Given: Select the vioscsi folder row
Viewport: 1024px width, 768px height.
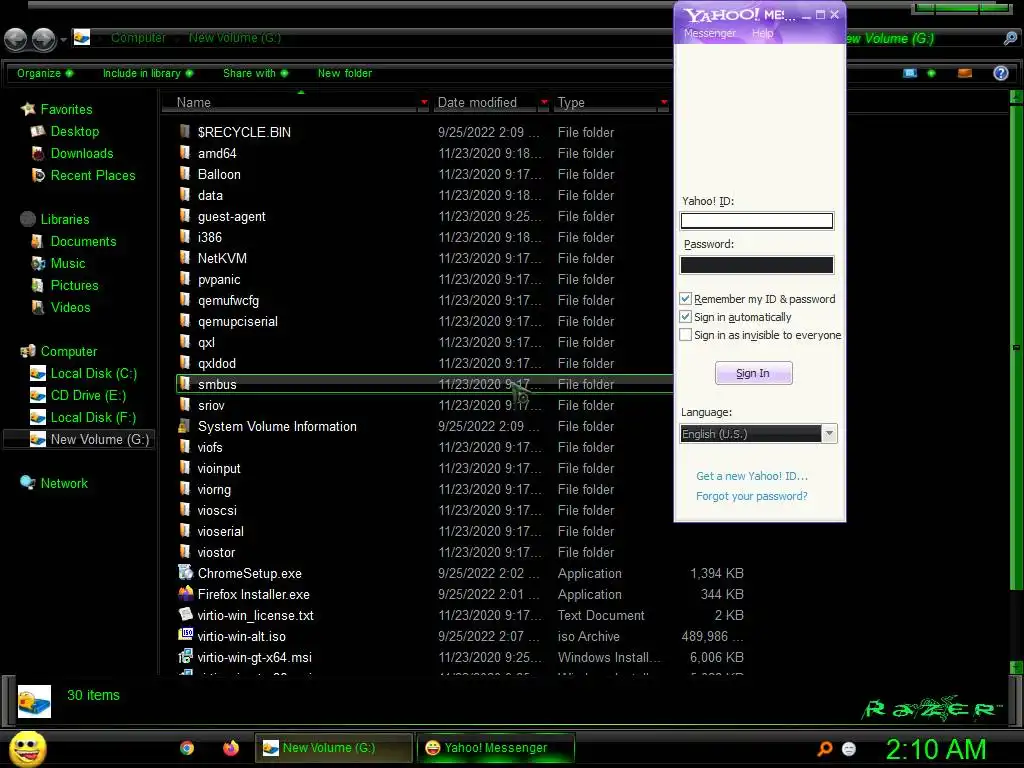Looking at the screenshot, I should click(424, 510).
